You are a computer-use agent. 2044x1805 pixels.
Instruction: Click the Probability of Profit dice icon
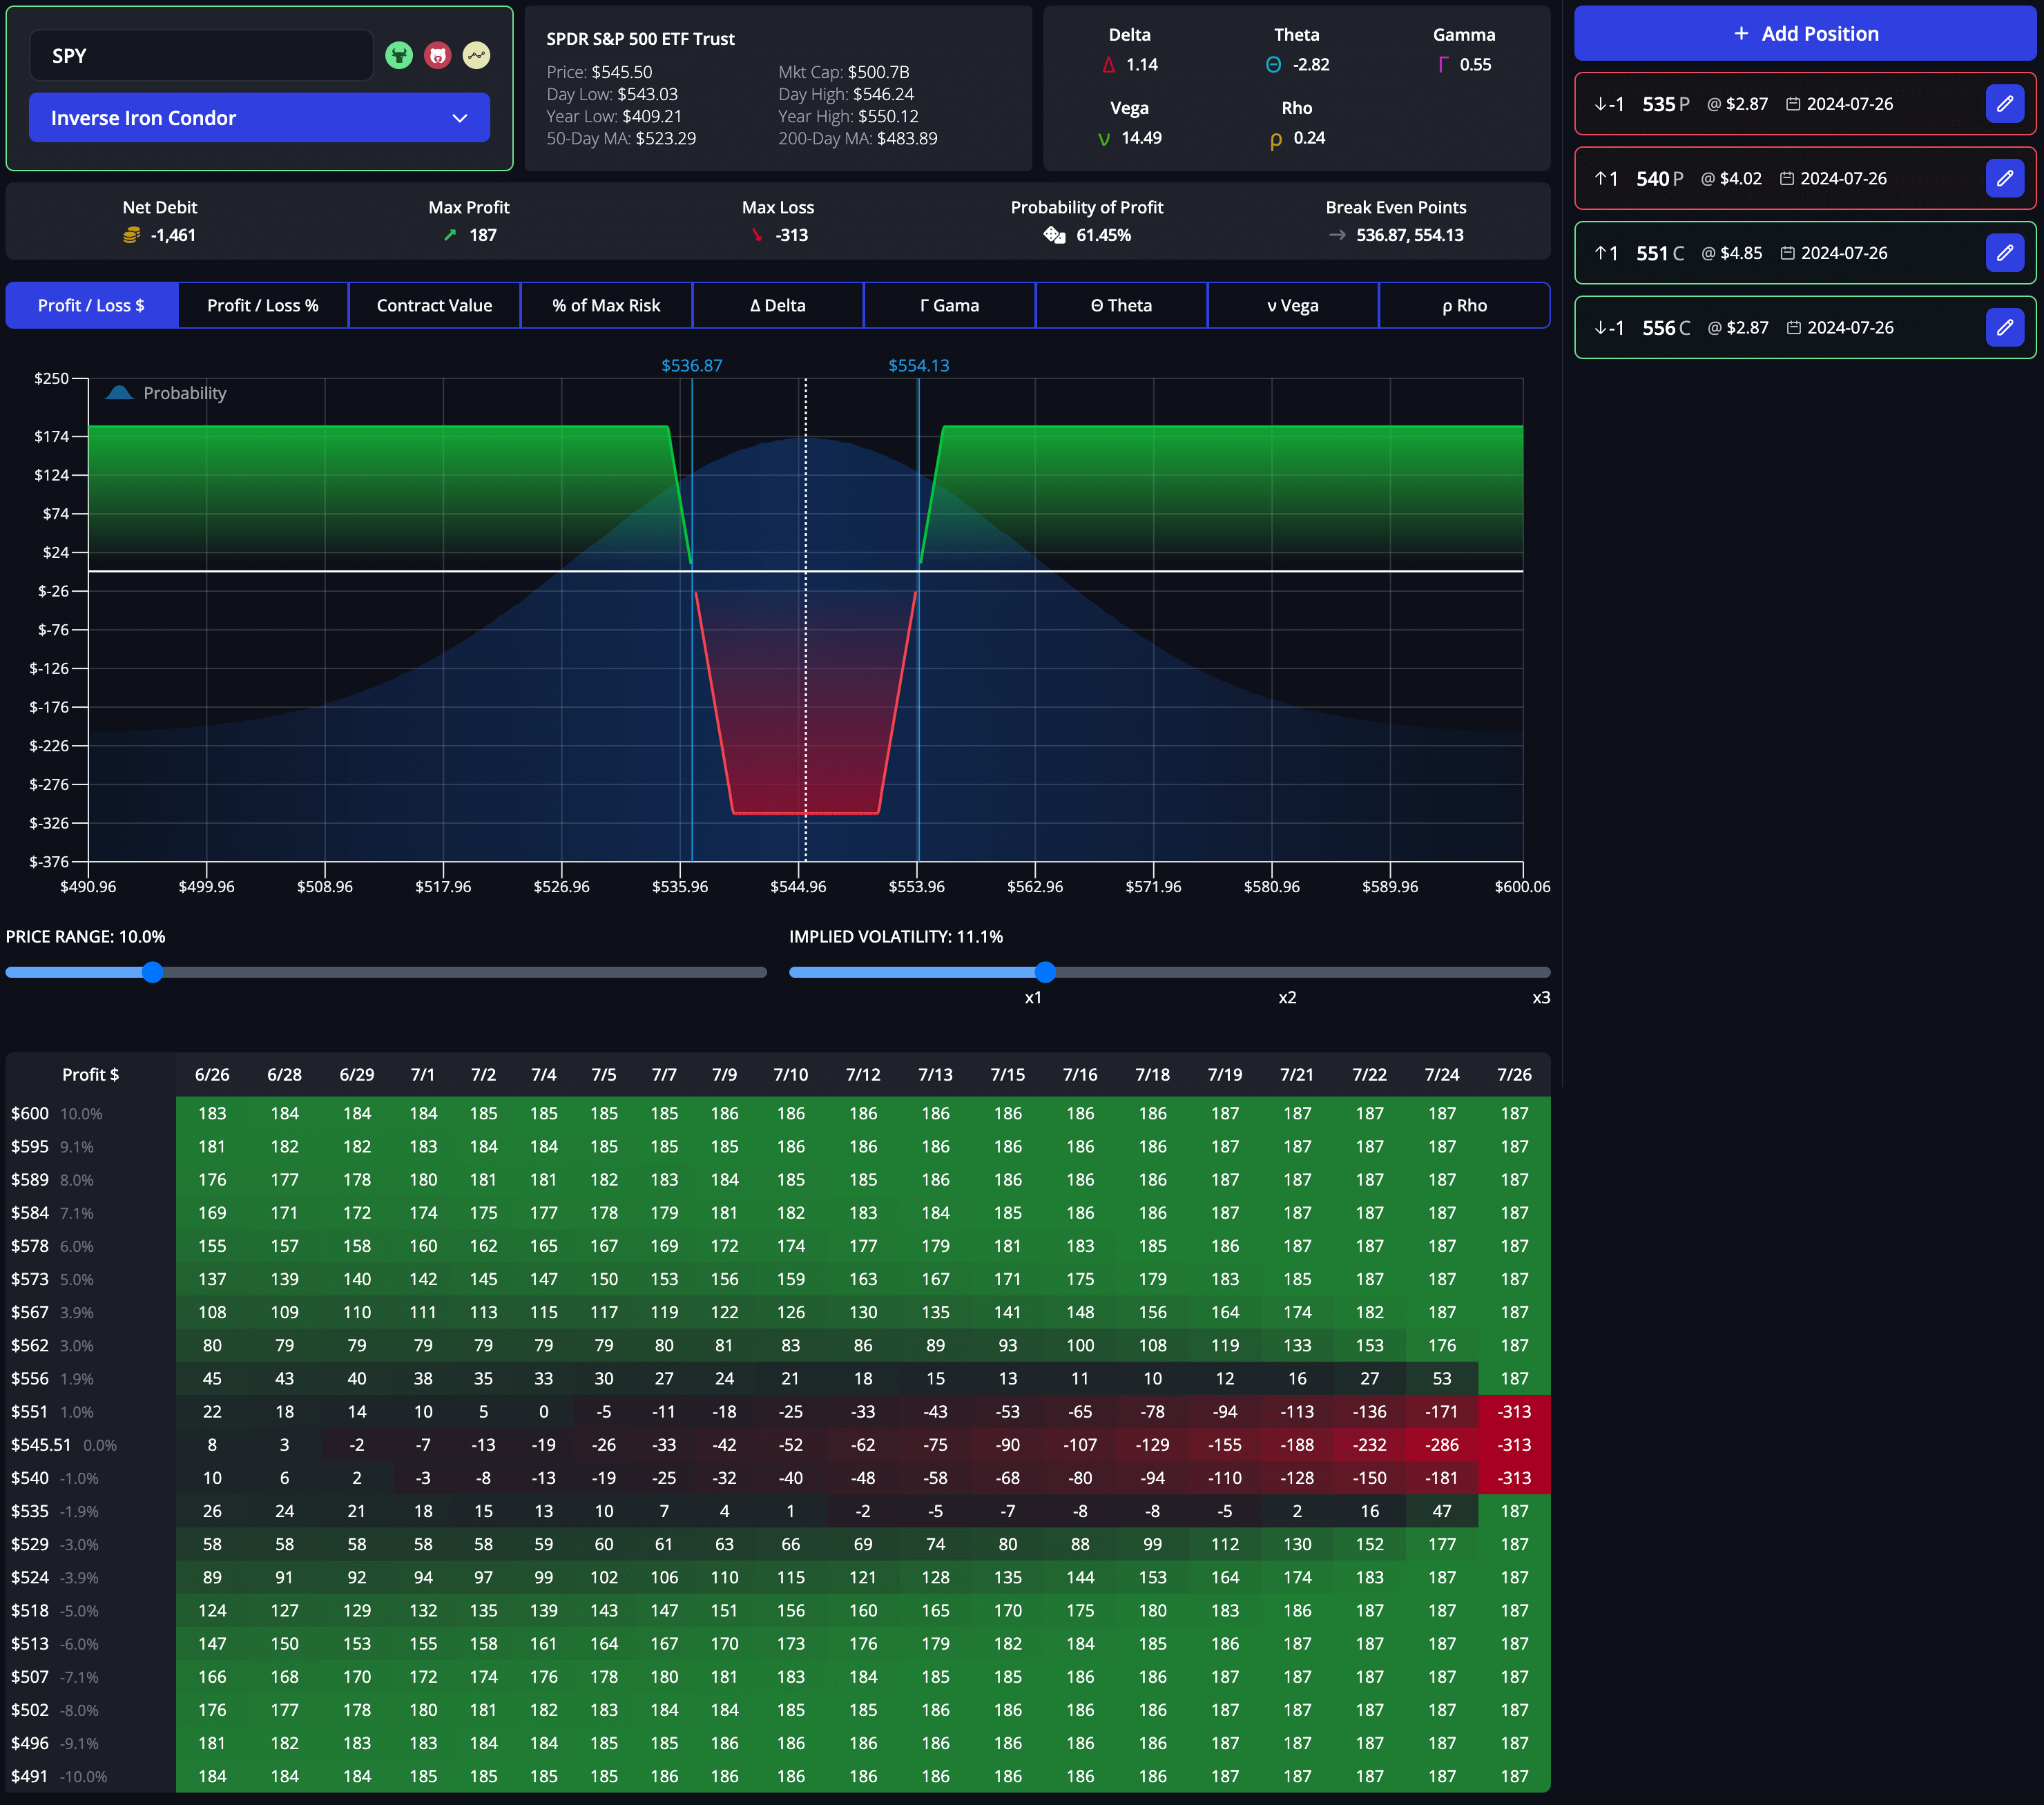1054,235
